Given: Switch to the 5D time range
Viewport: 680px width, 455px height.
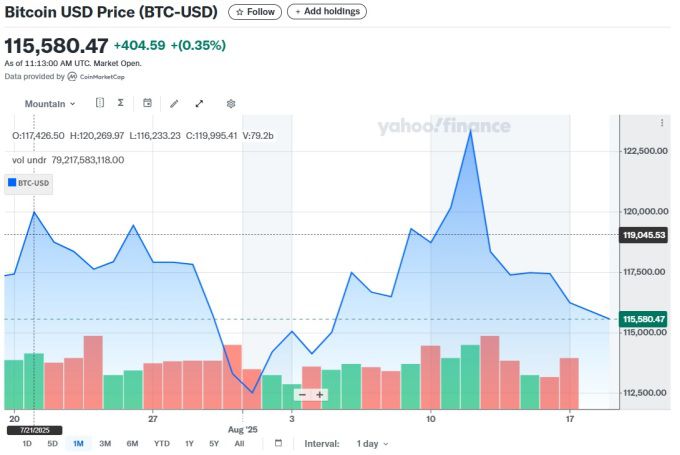Looking at the screenshot, I should point(52,443).
